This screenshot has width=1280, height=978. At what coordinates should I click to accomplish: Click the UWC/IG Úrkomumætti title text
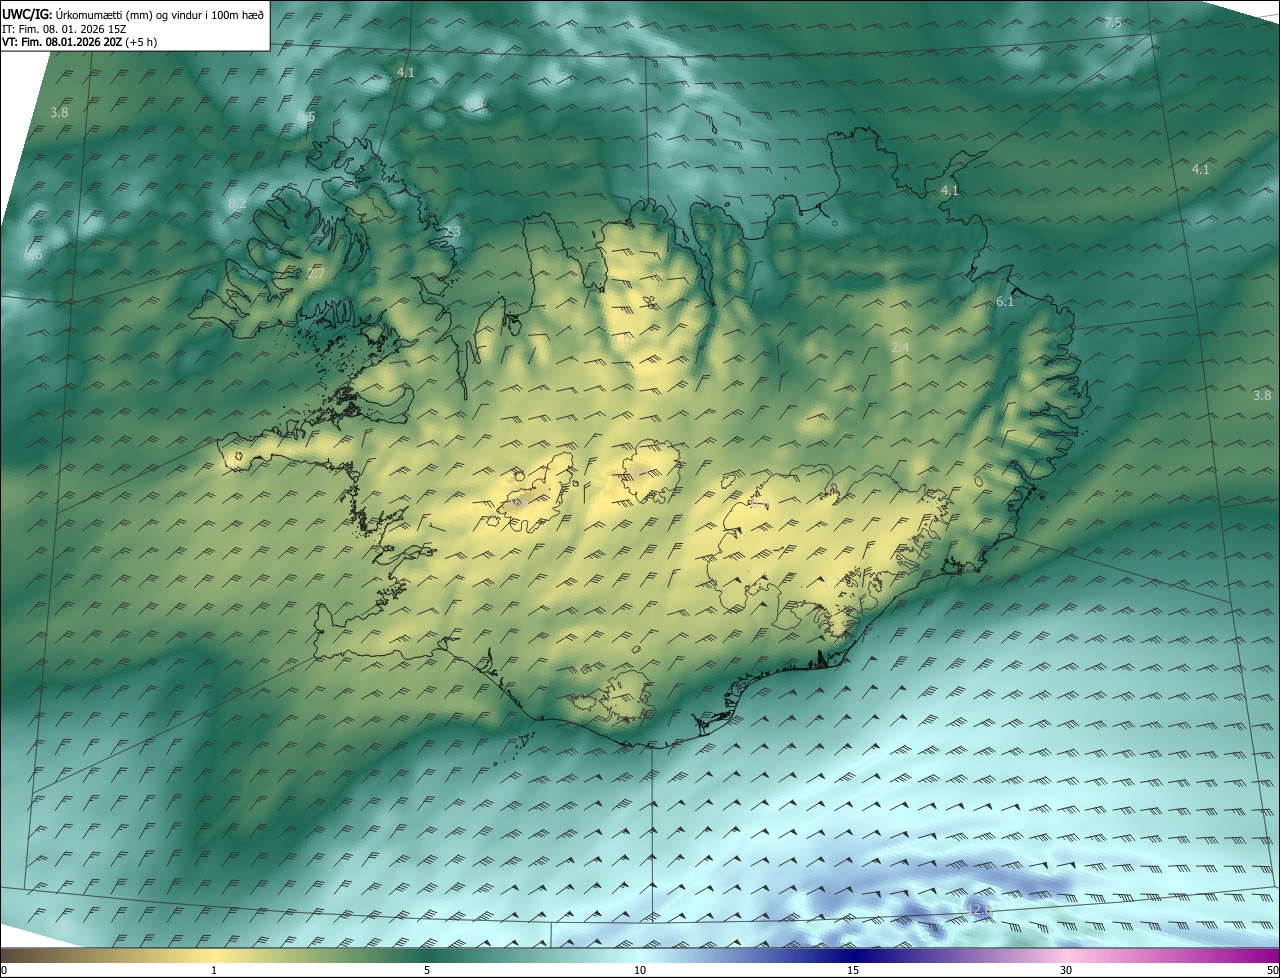(x=133, y=14)
